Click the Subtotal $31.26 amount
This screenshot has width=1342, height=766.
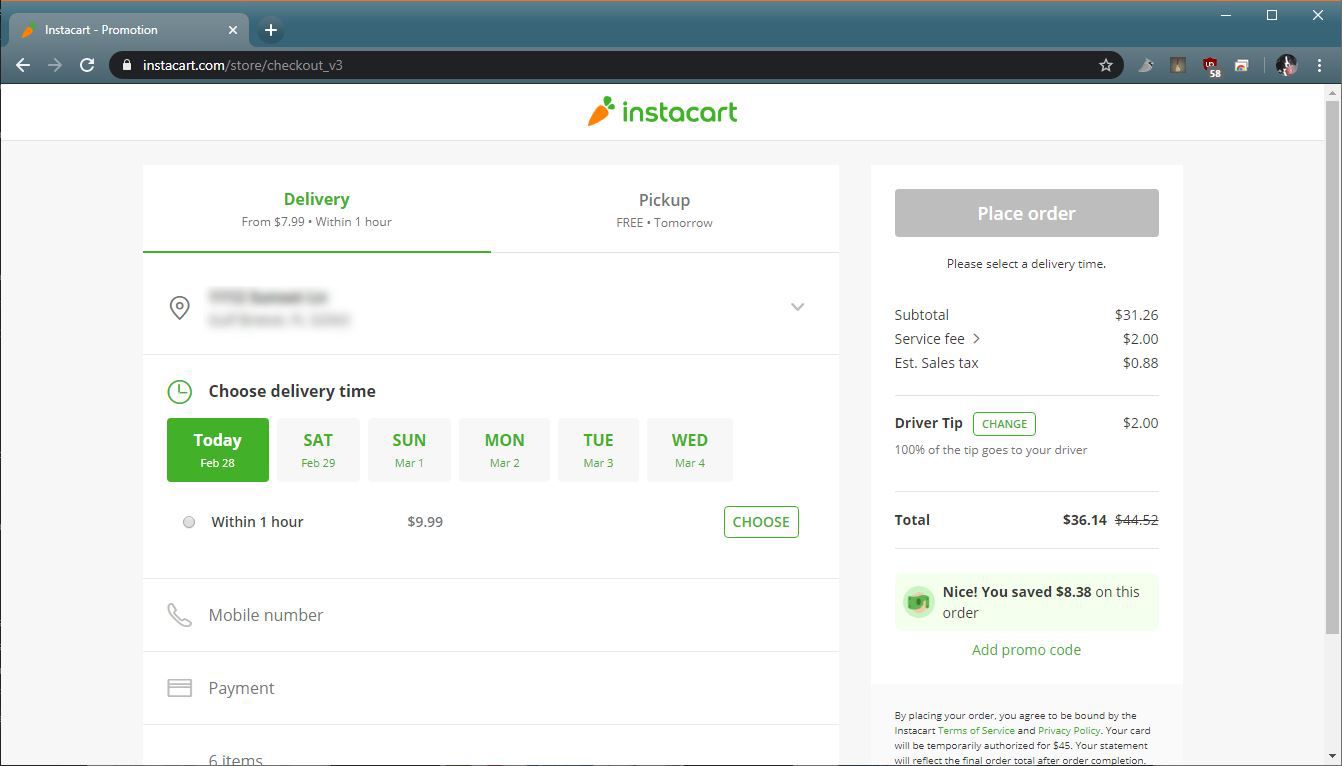tap(1136, 314)
